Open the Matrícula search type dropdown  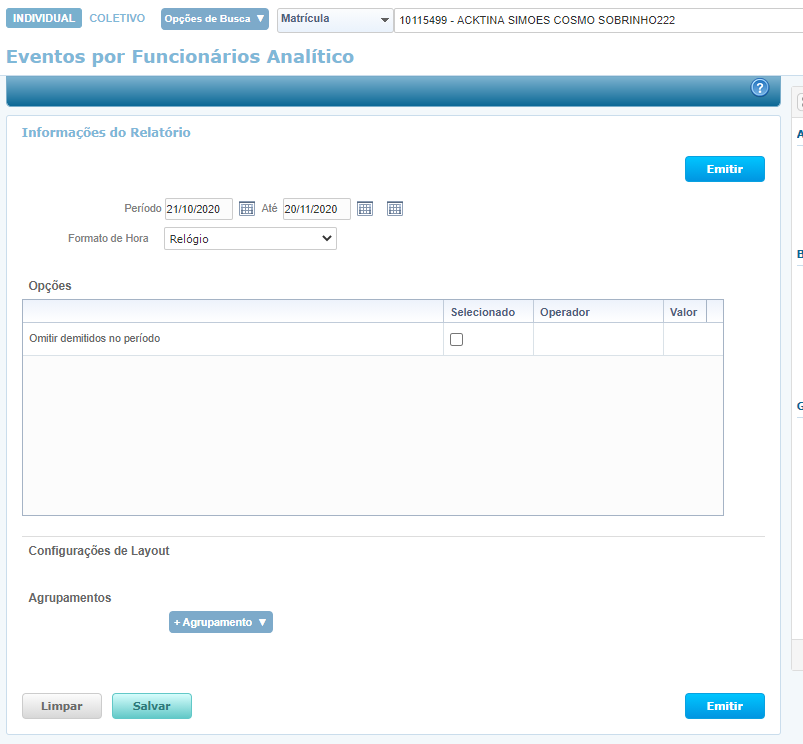[x=335, y=20]
